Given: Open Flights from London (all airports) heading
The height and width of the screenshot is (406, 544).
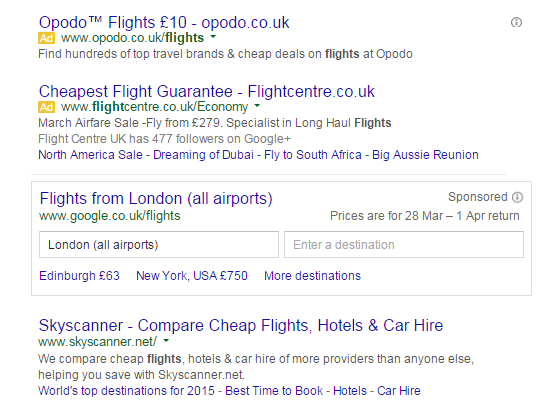Looking at the screenshot, I should pyautogui.click(x=156, y=198).
